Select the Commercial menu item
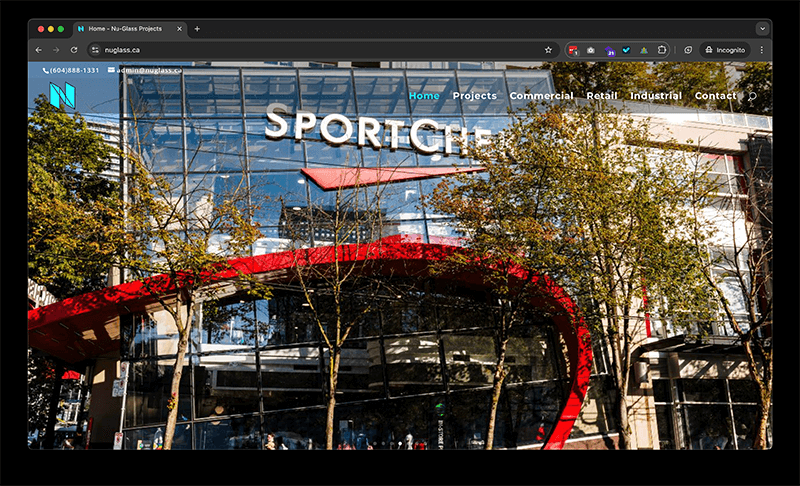Screen dimensions: 800x486 [x=541, y=96]
